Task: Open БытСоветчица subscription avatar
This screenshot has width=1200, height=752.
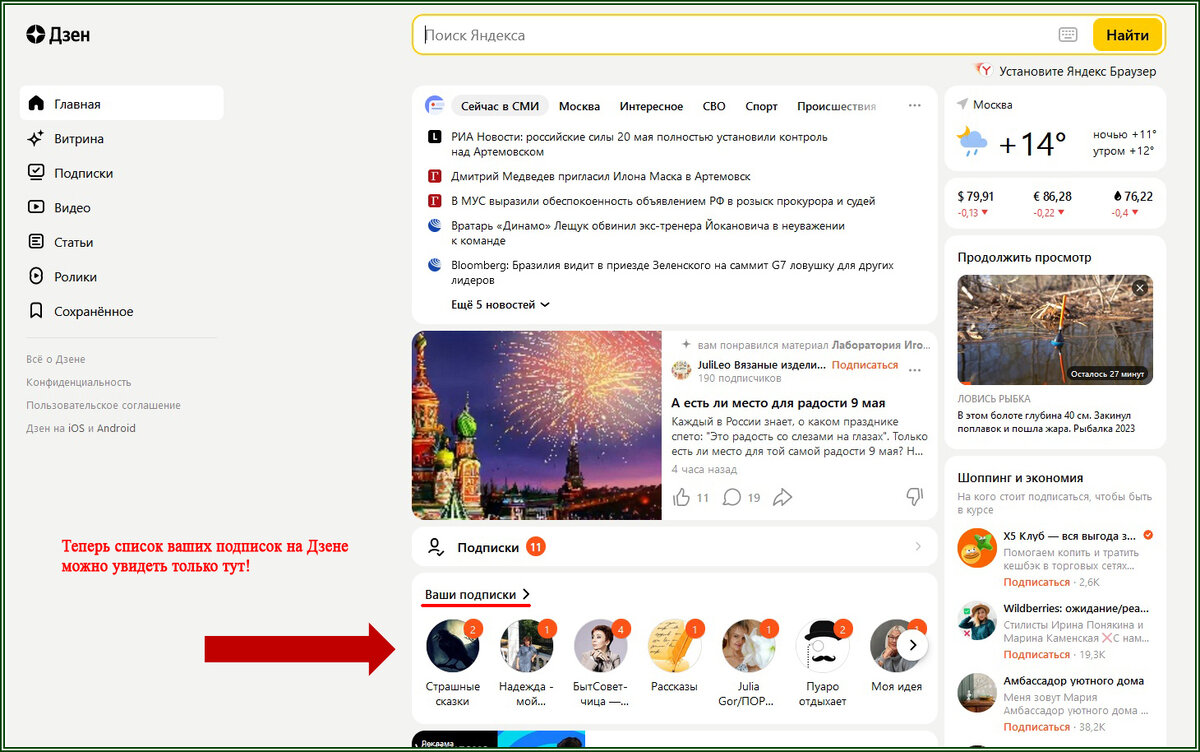Action: coord(600,645)
